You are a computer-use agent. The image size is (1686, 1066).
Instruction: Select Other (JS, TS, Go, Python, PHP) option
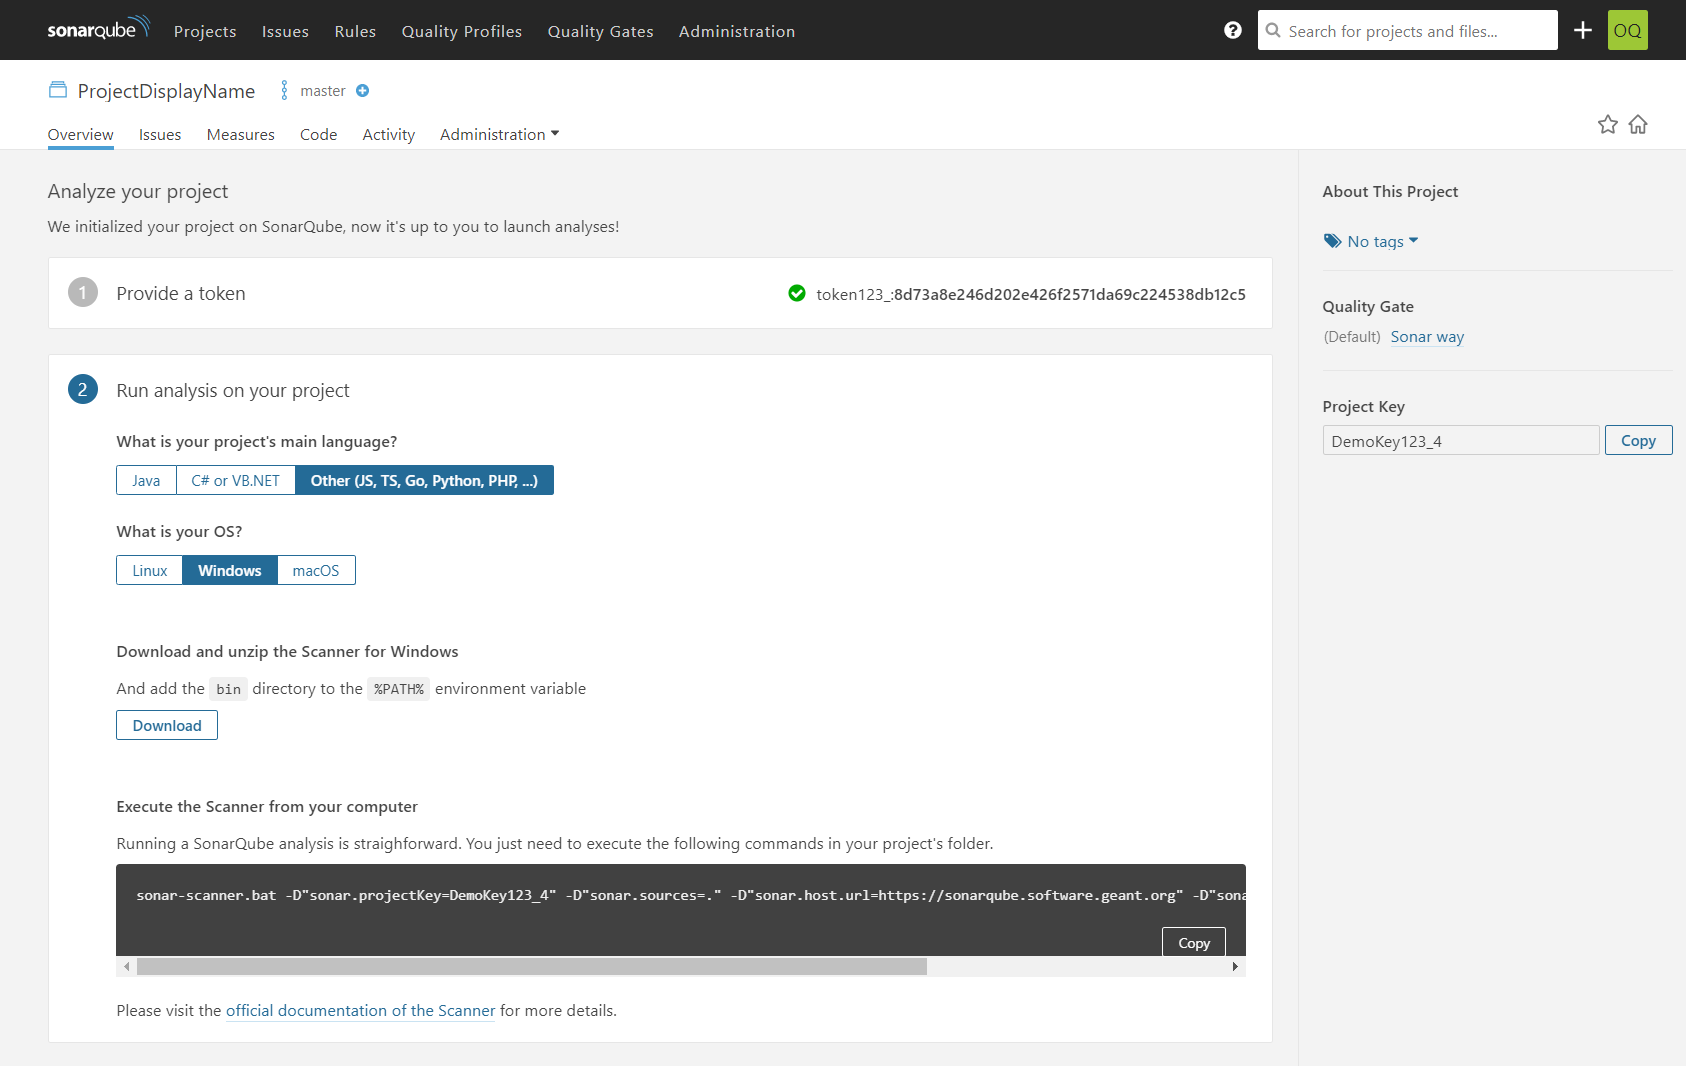(x=424, y=480)
